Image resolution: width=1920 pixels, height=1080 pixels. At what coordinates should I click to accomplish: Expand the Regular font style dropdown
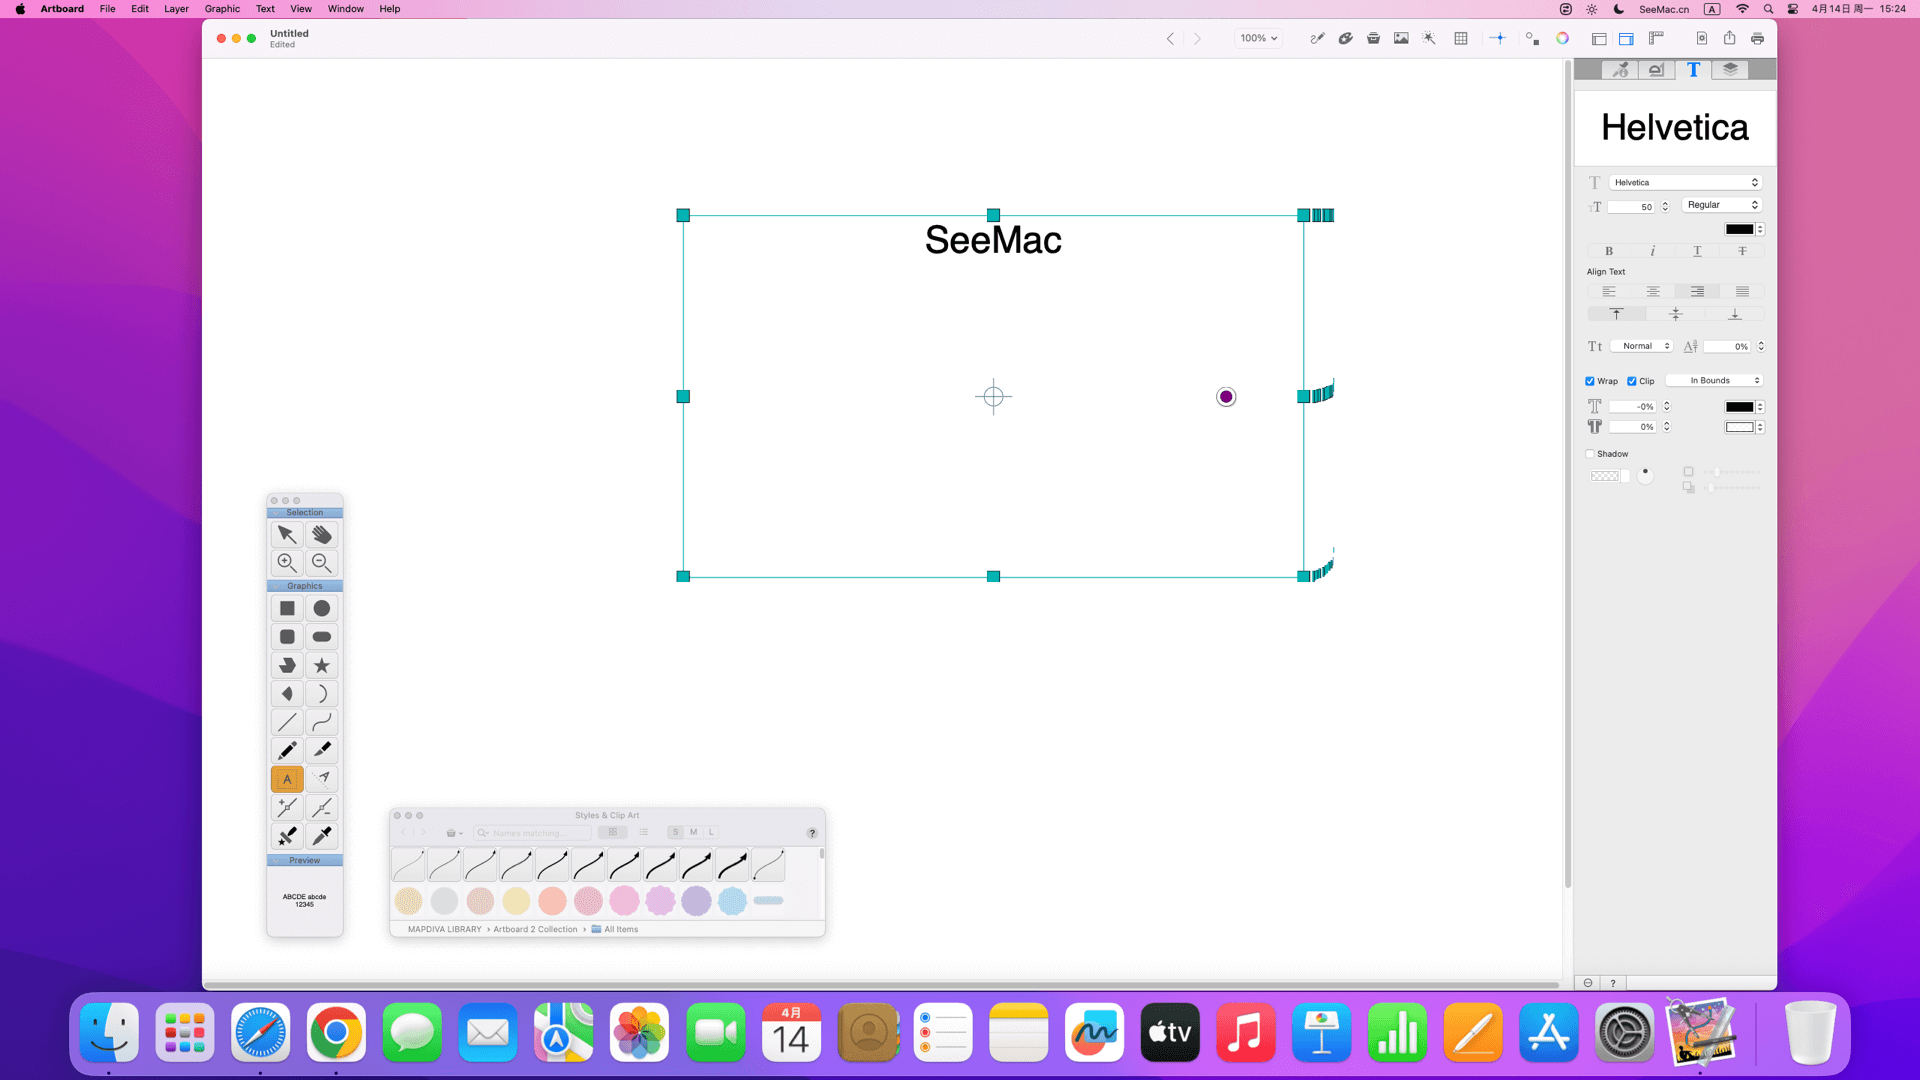(1721, 205)
